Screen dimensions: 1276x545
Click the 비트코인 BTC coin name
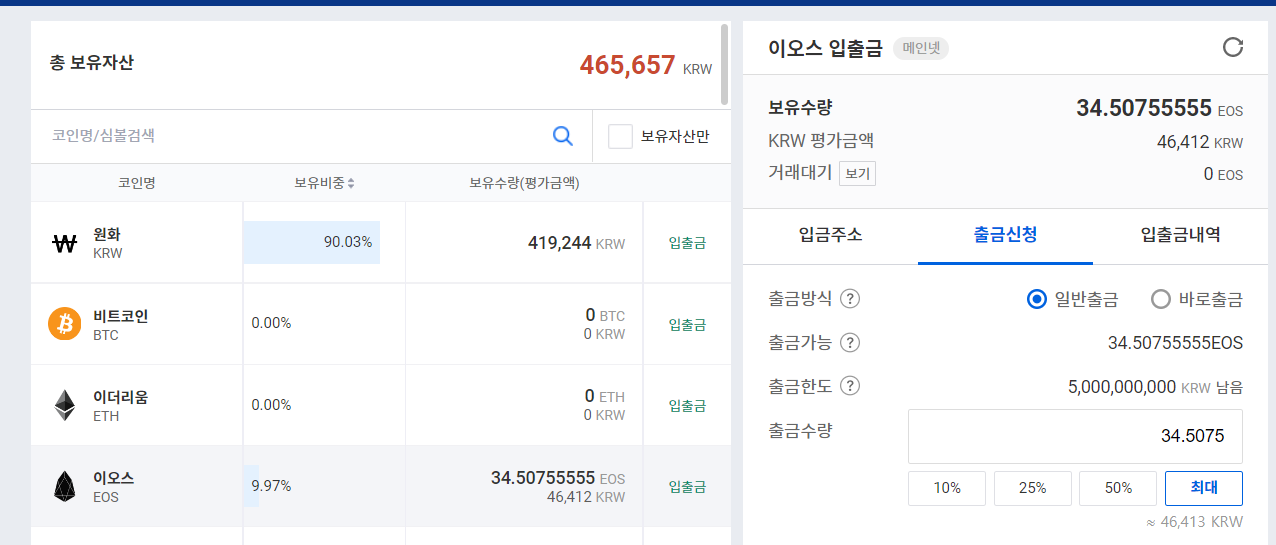(x=120, y=324)
